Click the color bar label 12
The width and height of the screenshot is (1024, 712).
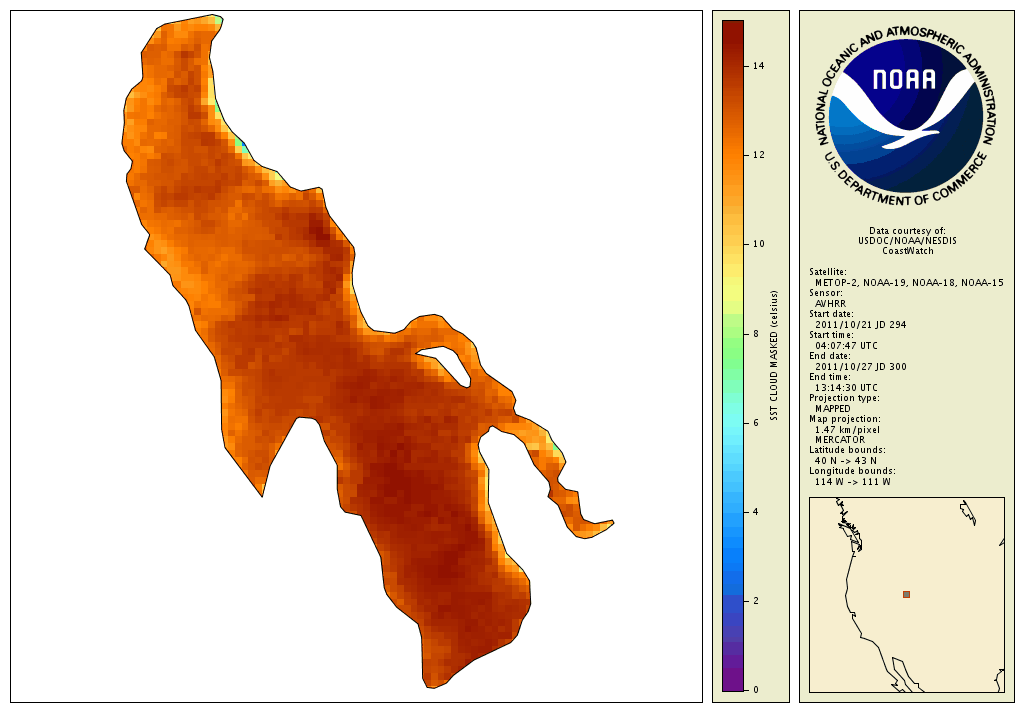(x=758, y=155)
